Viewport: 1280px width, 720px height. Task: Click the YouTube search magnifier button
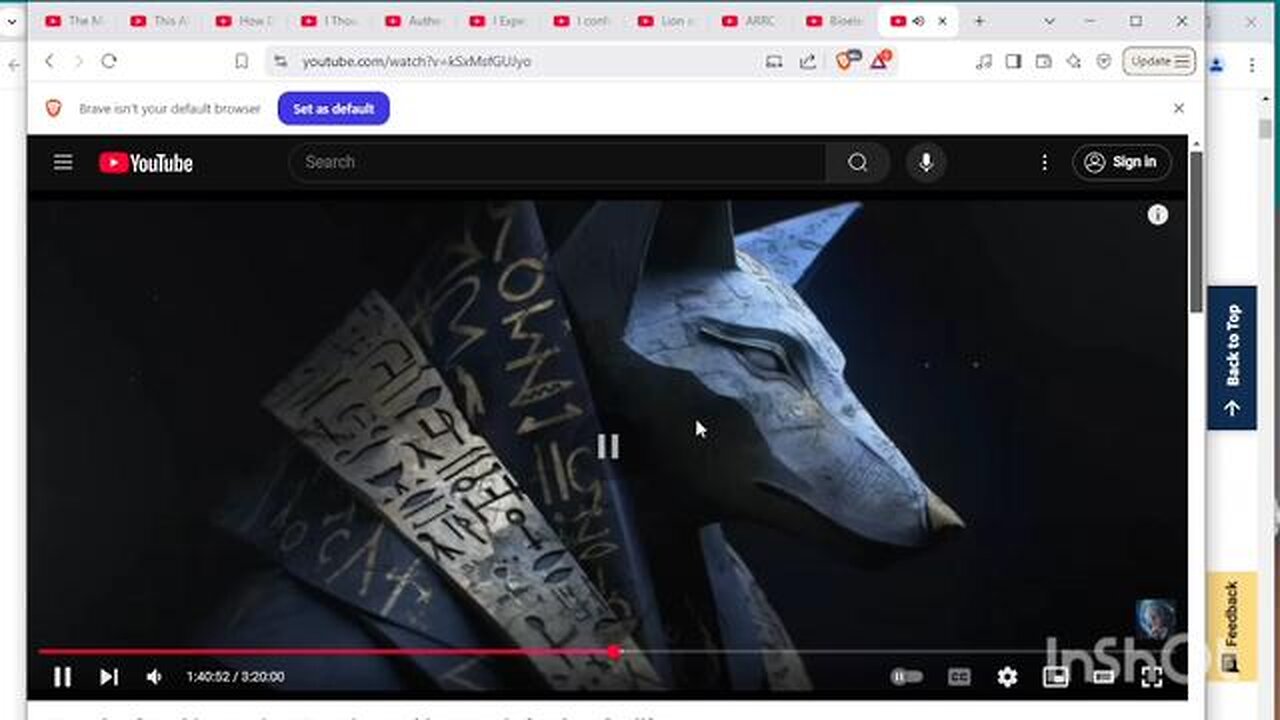tap(857, 162)
